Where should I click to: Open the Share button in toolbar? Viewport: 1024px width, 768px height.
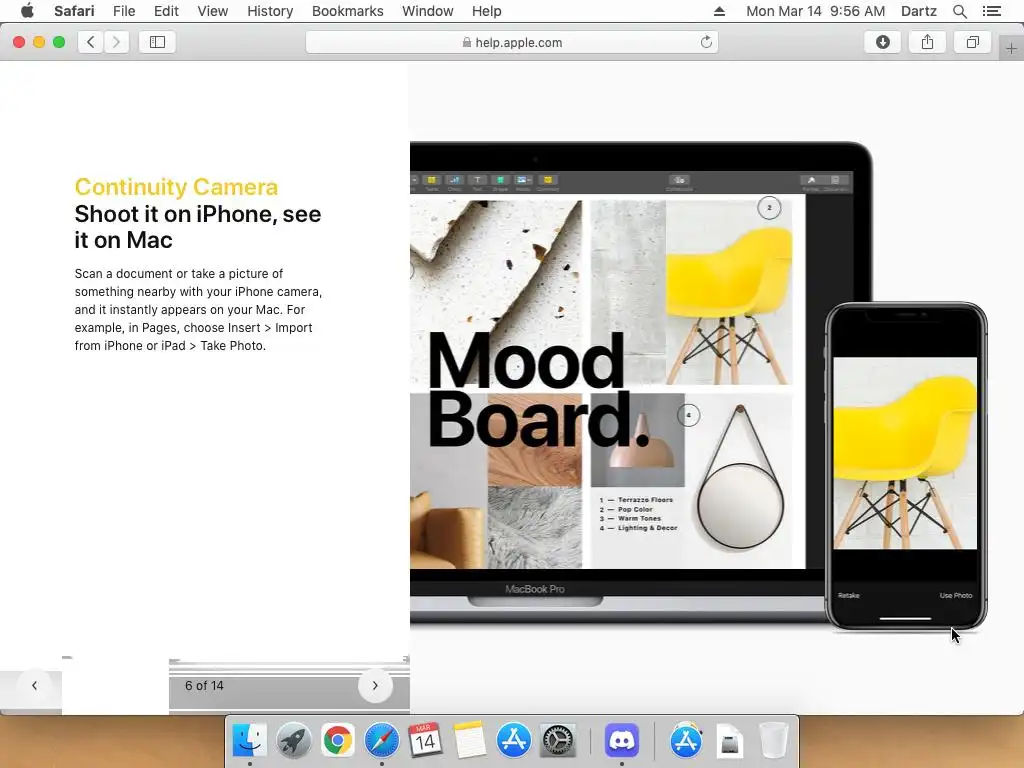(x=927, y=42)
